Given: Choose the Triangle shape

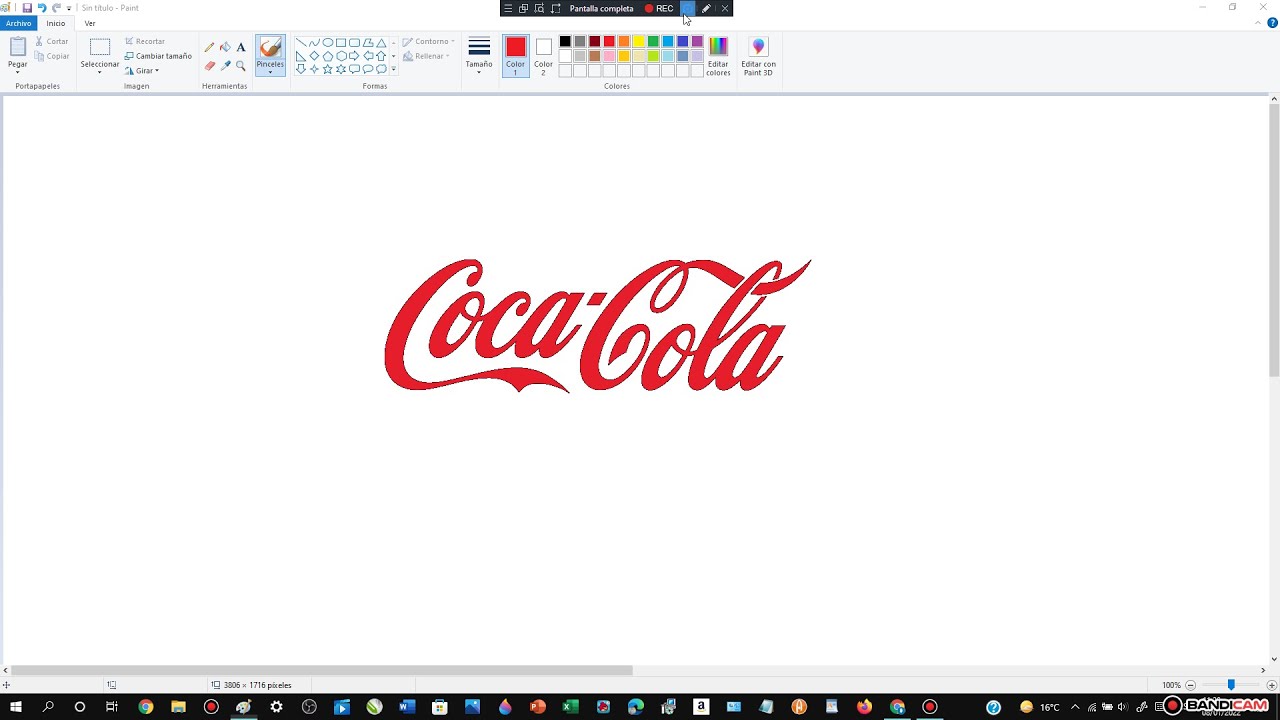Looking at the screenshot, I should (x=381, y=43).
